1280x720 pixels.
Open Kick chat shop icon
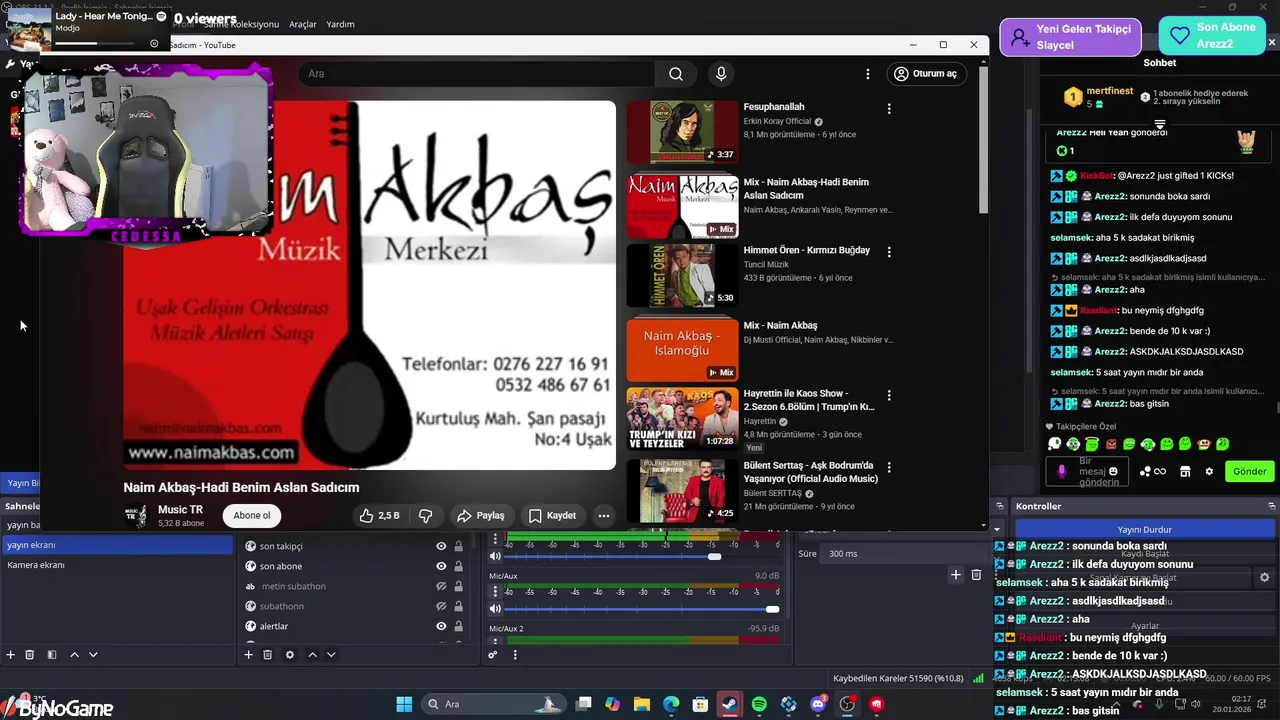pyautogui.click(x=1185, y=471)
